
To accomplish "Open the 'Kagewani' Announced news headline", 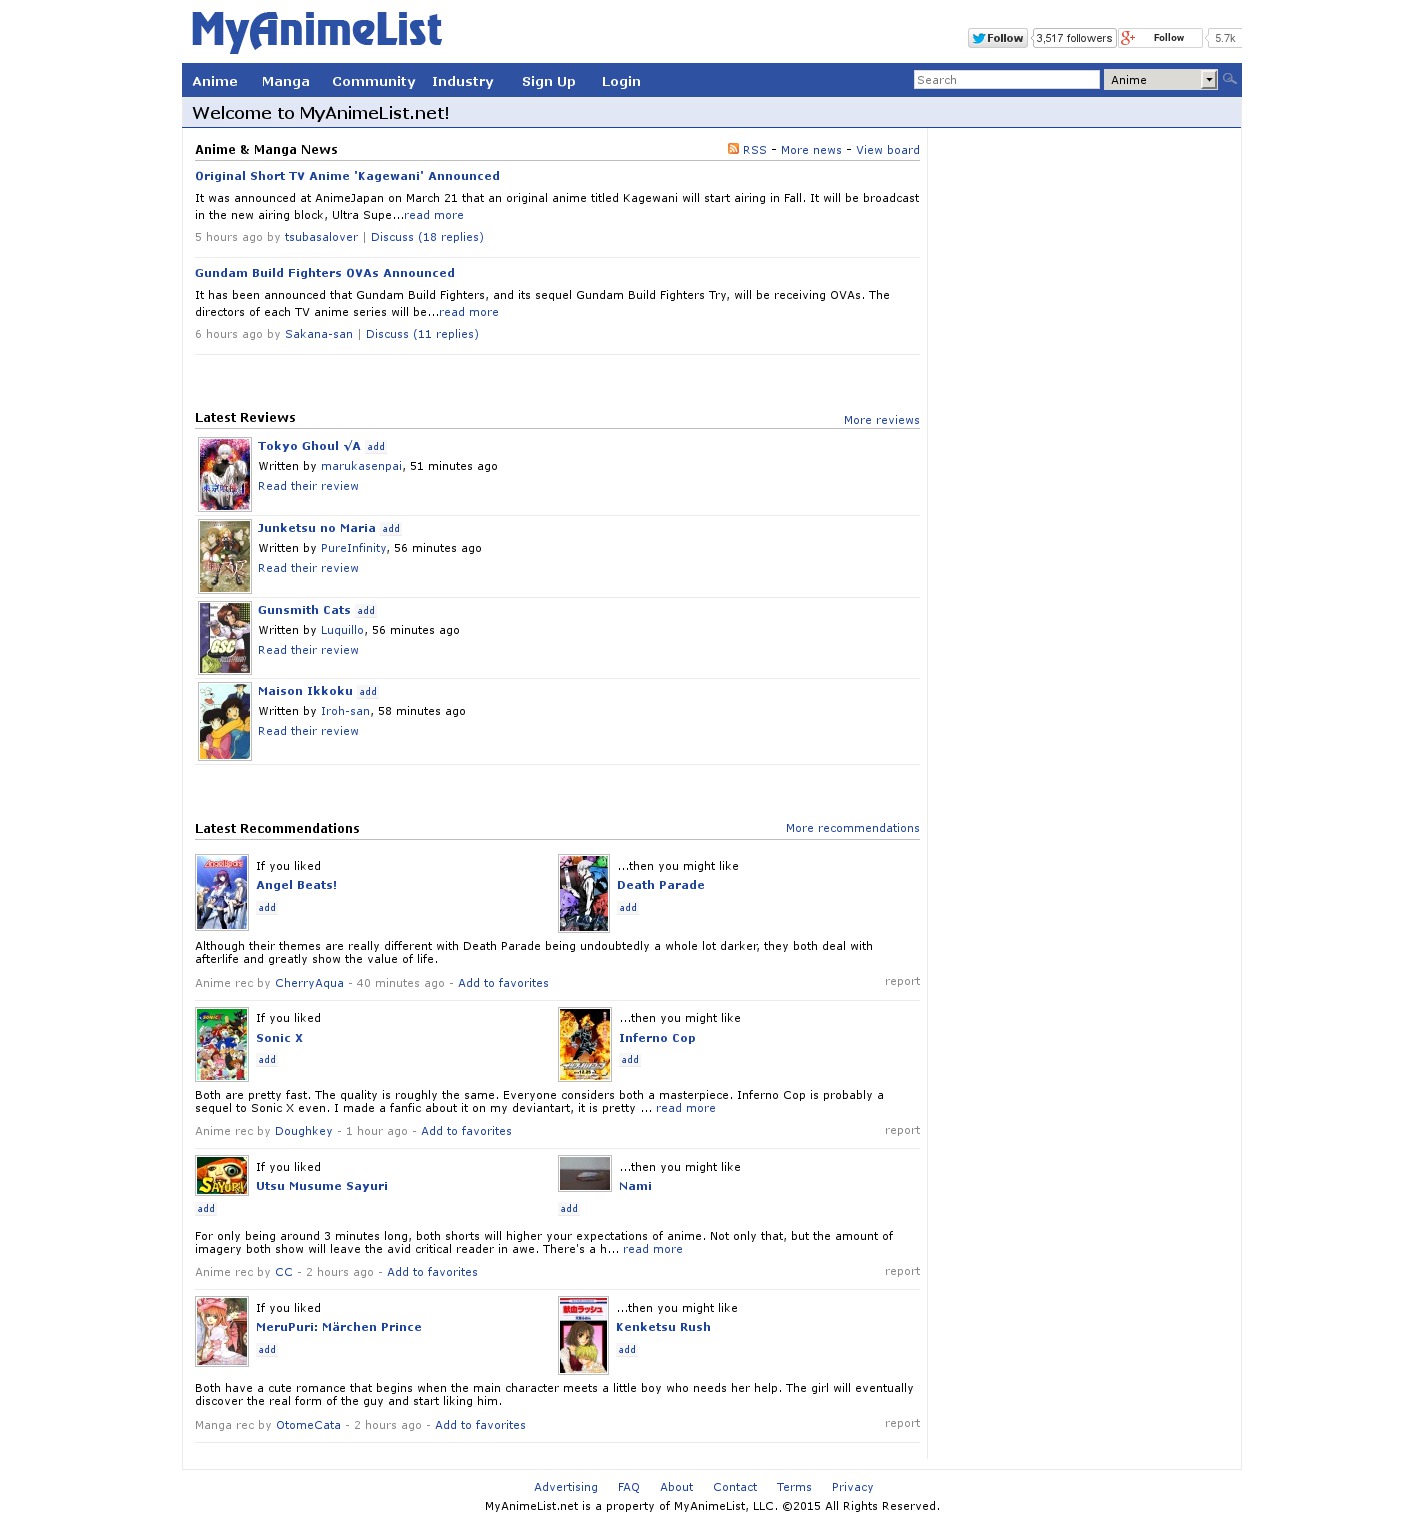I will 347,176.
